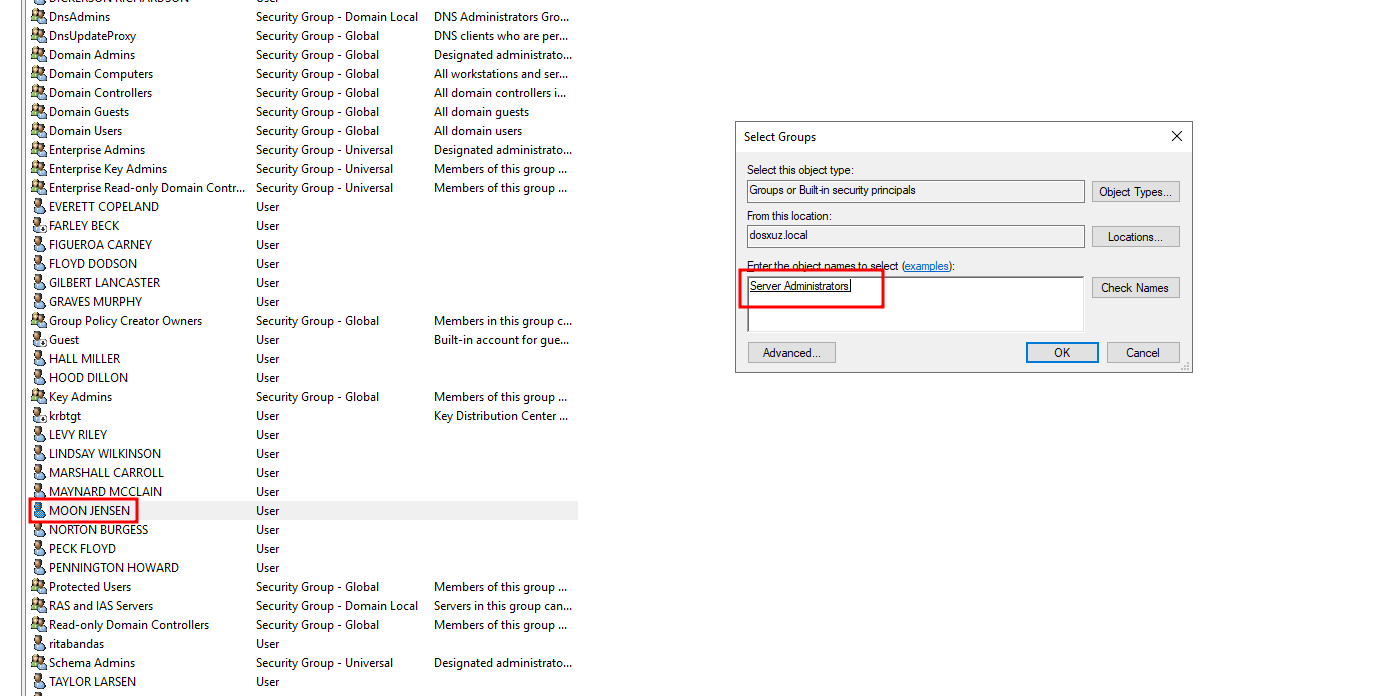
Task: Cancel the Select Groups dialog
Action: coord(1142,353)
